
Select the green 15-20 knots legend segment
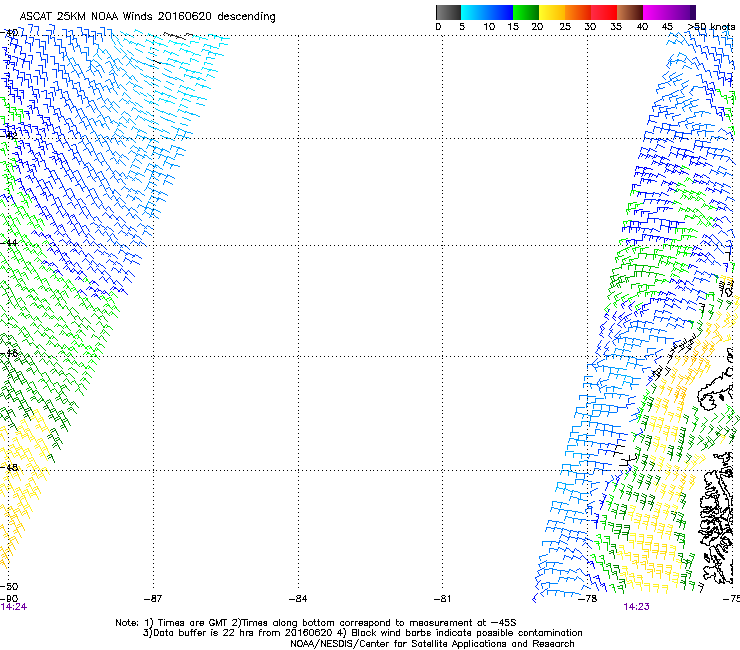526,12
